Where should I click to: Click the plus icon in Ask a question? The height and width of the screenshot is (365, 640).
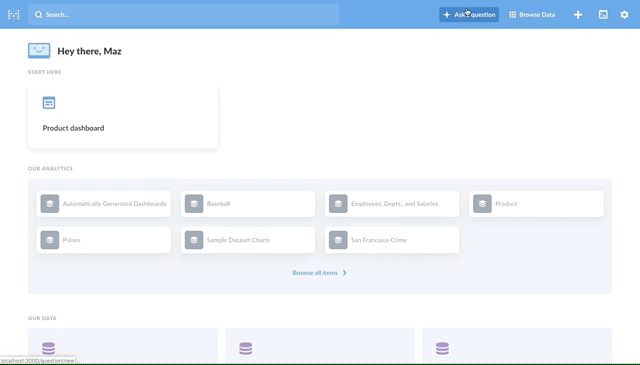click(447, 15)
